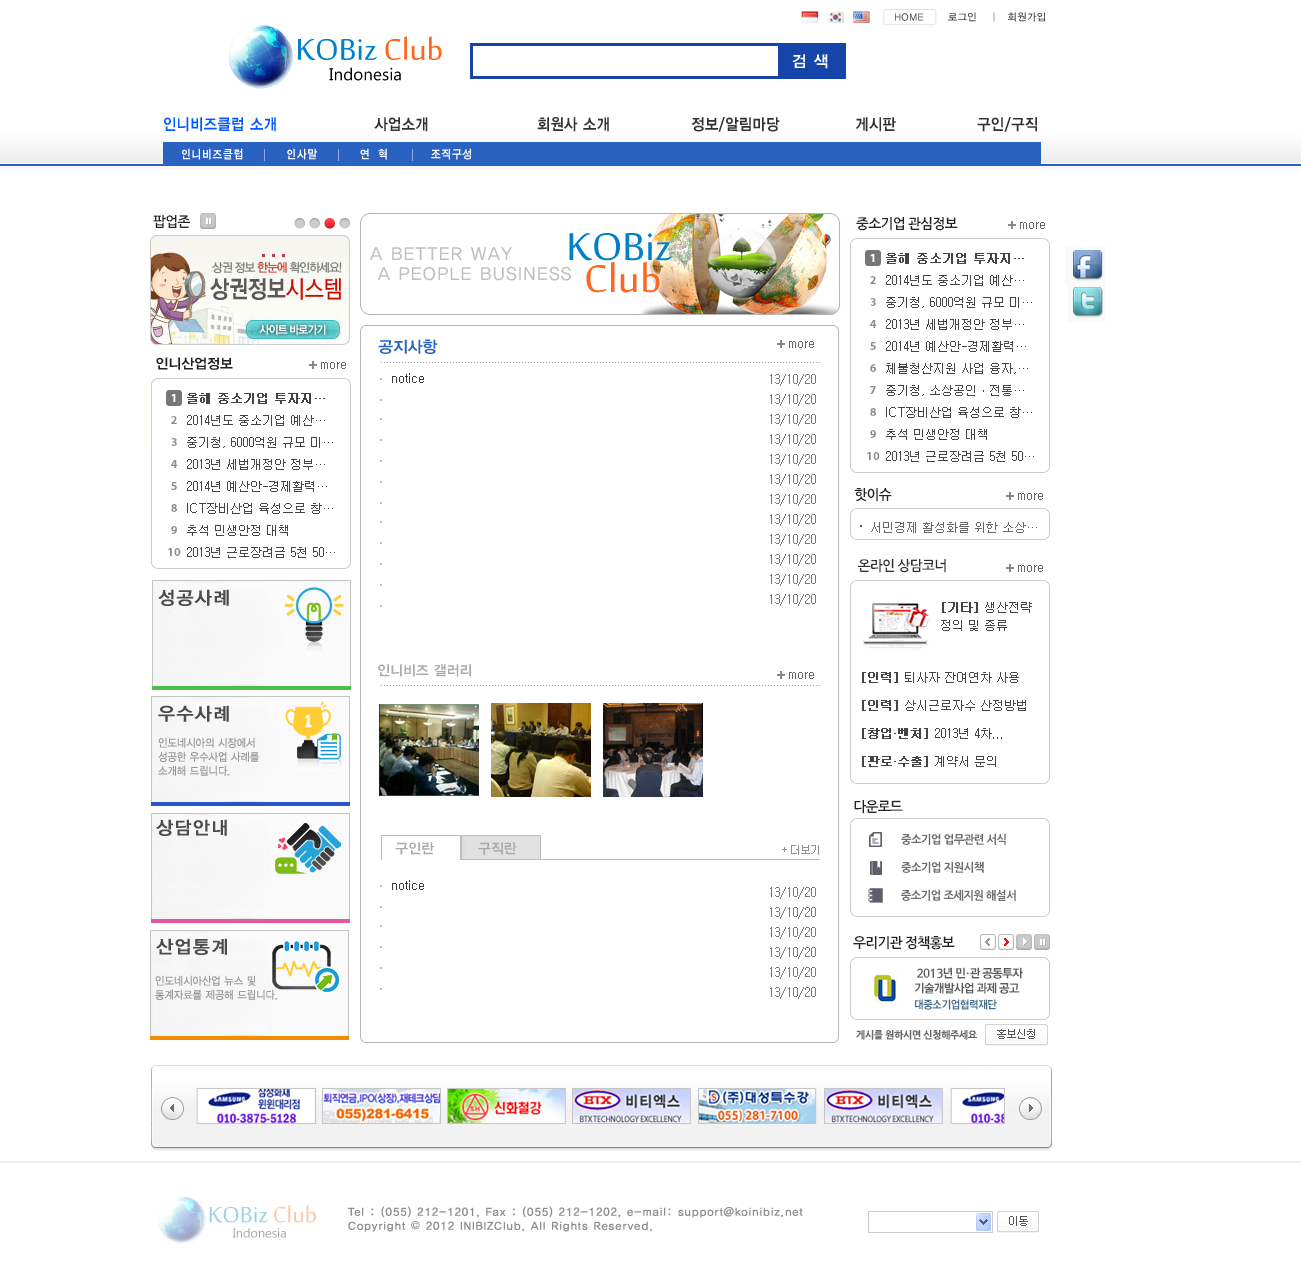The image size is (1301, 1281).
Task: Show next 정책홍보 item with red arrow
Action: tap(1006, 942)
